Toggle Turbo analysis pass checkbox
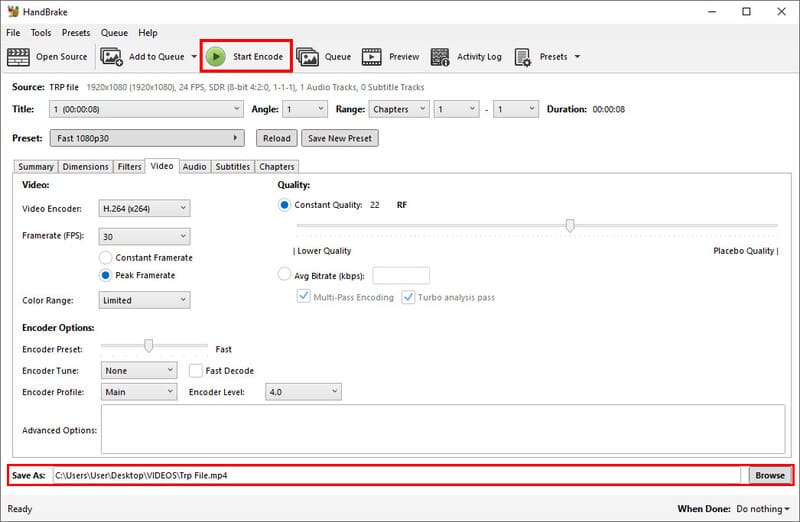 pyautogui.click(x=408, y=297)
